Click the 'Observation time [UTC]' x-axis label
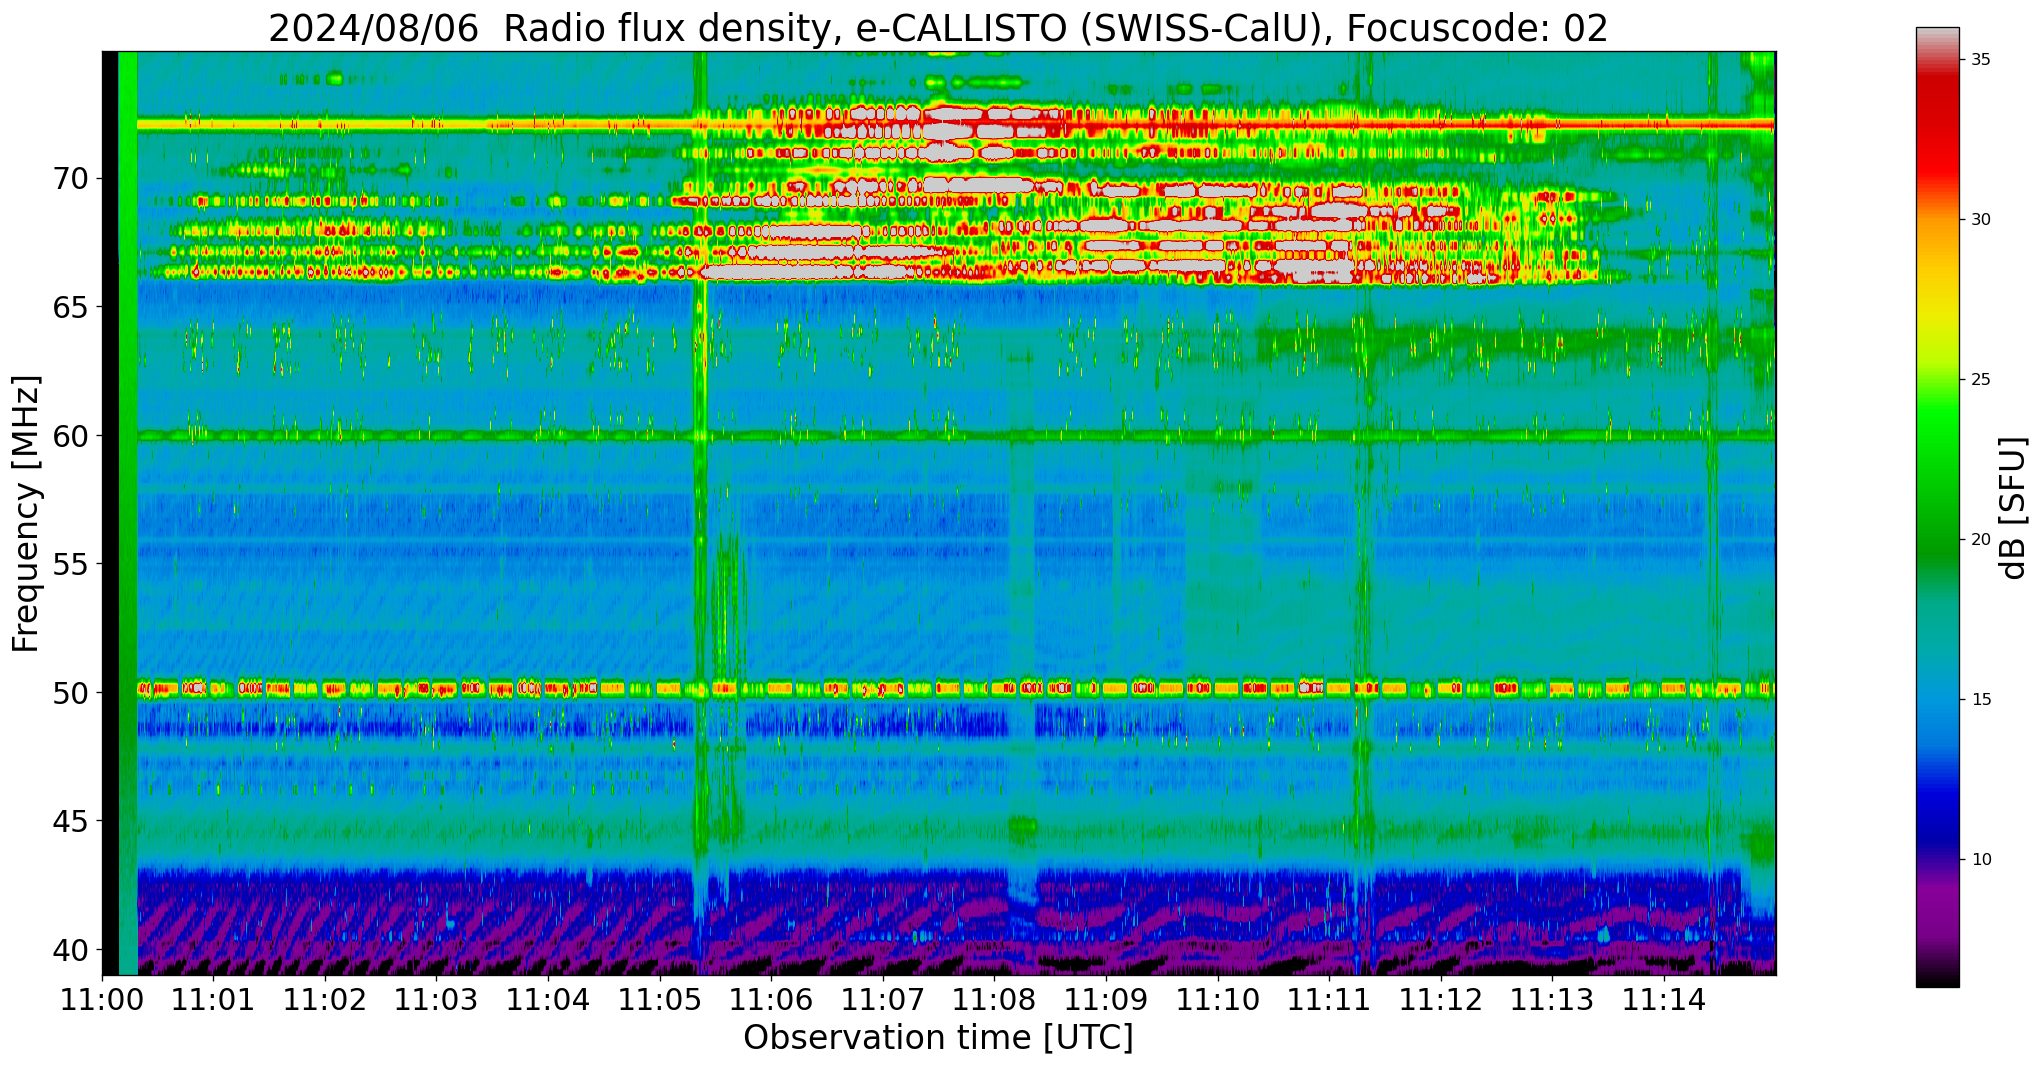 point(938,1037)
